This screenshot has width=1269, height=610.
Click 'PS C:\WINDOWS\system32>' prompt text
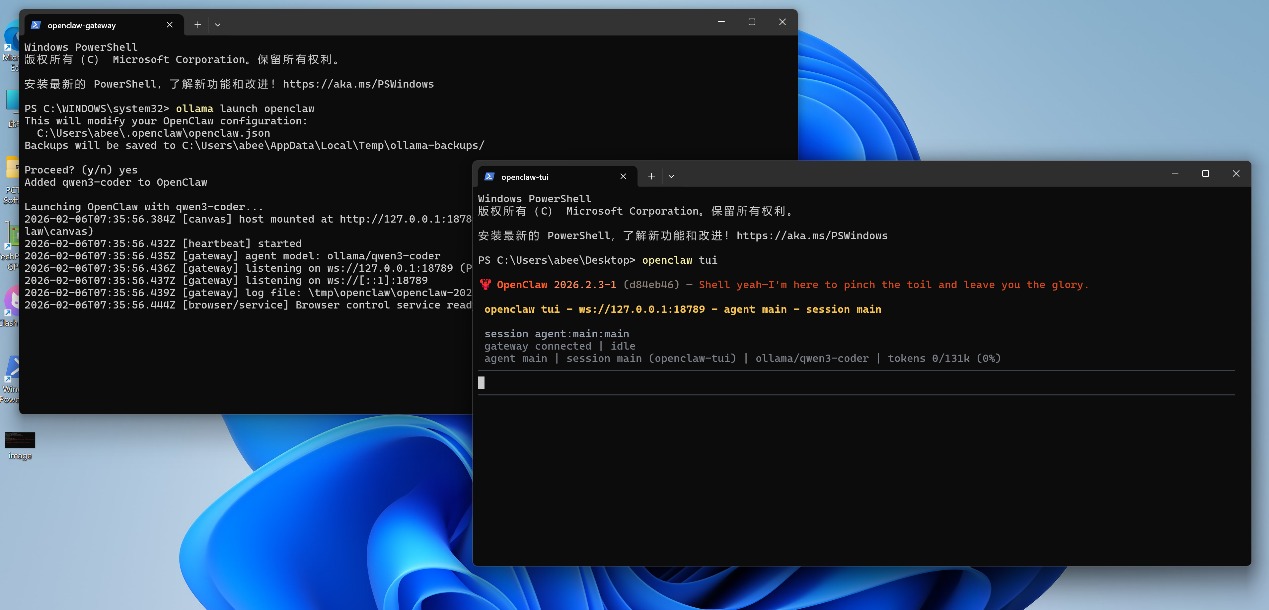[x=97, y=109]
